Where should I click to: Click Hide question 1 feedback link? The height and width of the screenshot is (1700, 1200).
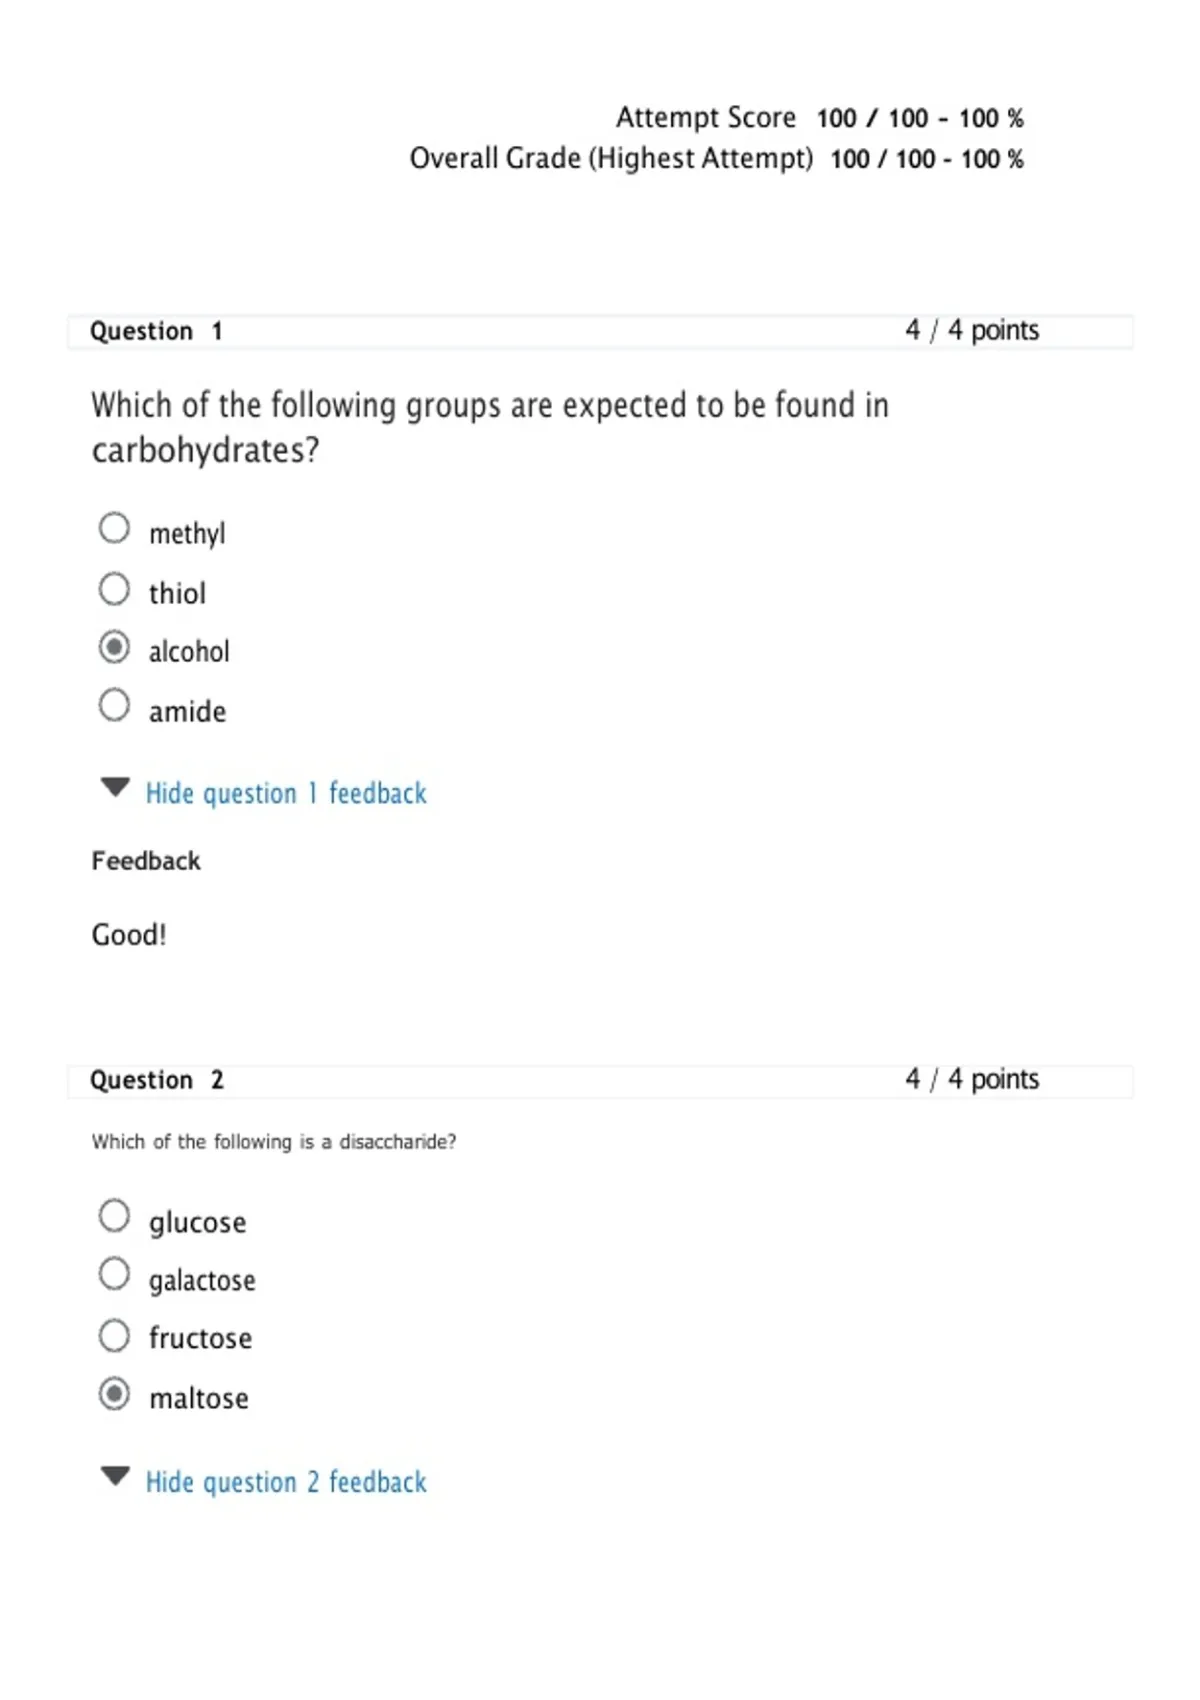[286, 793]
